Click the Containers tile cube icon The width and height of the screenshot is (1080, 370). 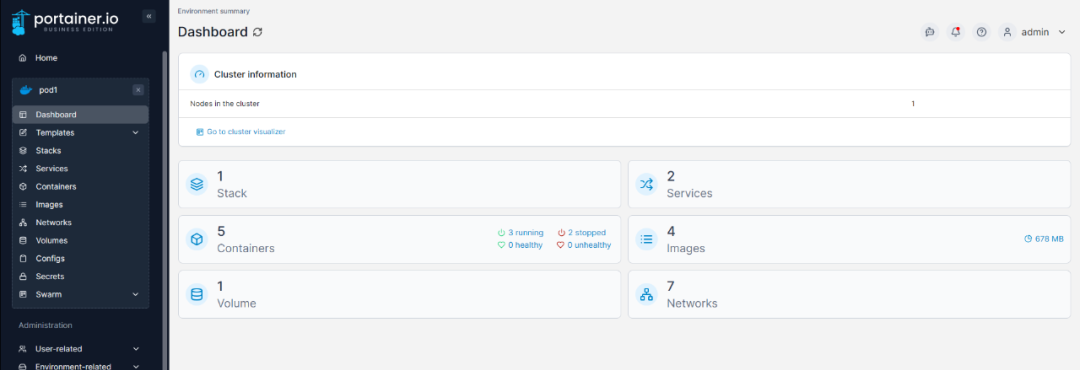tap(197, 239)
